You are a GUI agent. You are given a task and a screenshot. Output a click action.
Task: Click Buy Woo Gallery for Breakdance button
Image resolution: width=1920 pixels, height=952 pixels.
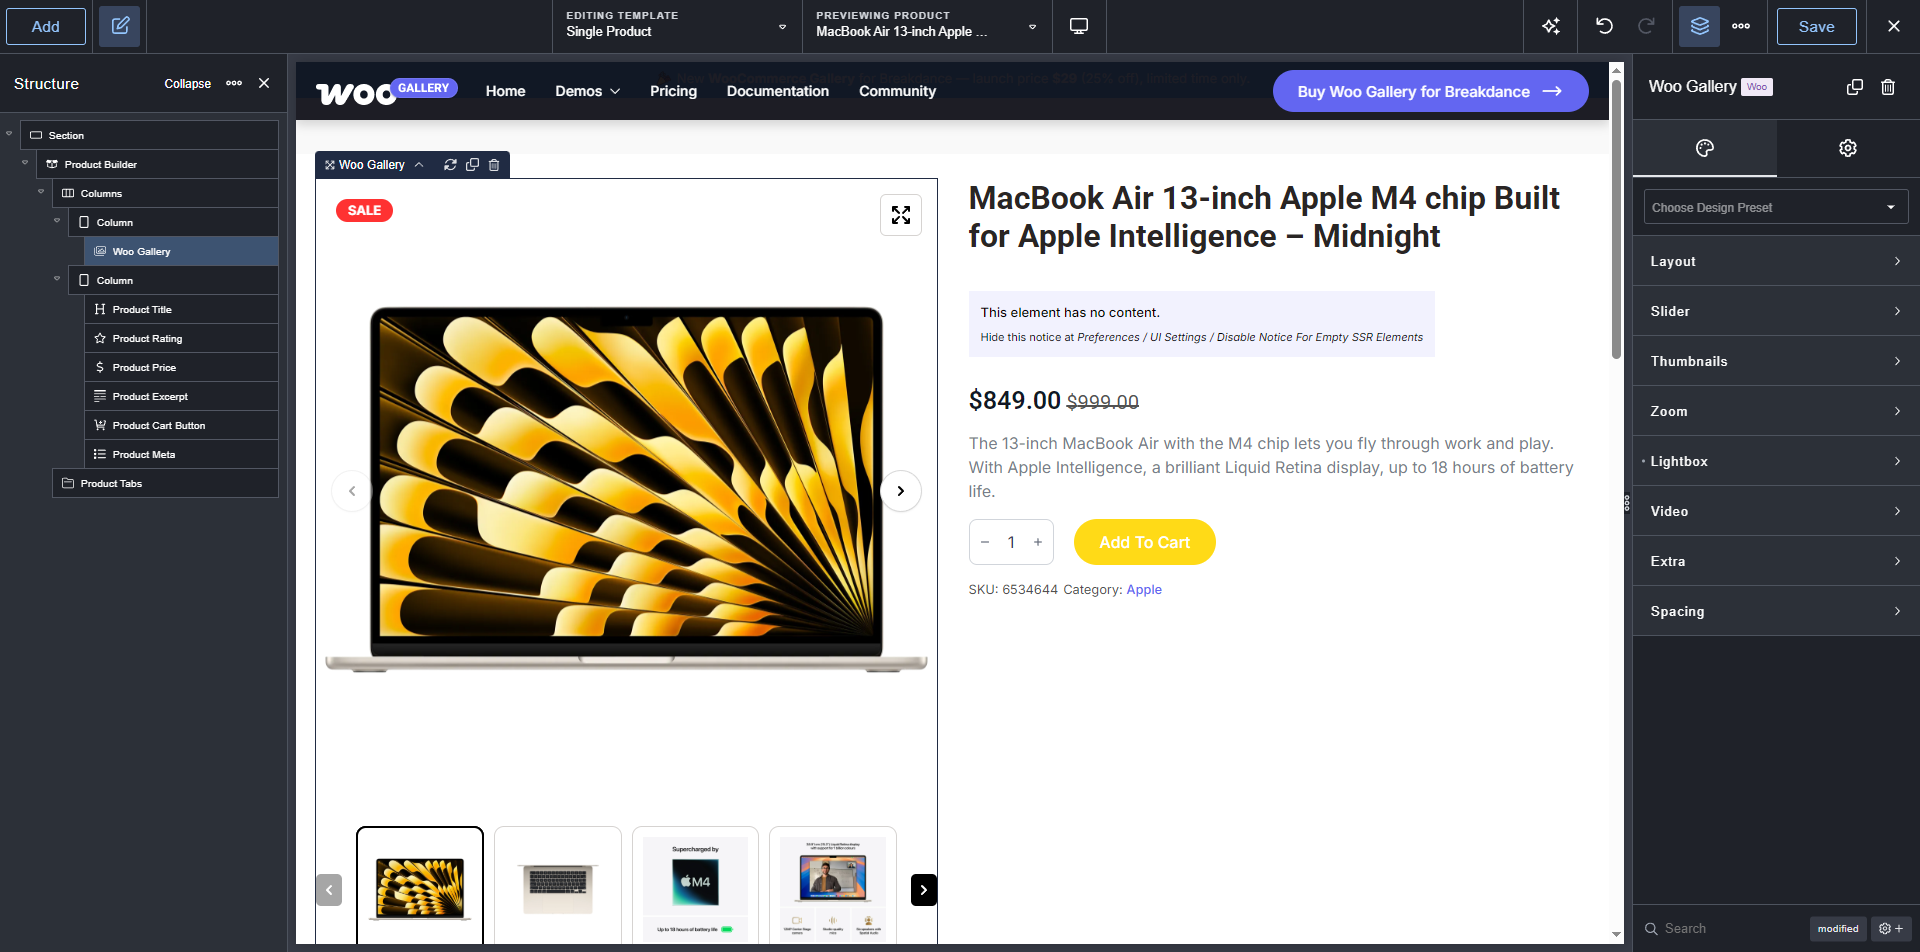tap(1430, 91)
